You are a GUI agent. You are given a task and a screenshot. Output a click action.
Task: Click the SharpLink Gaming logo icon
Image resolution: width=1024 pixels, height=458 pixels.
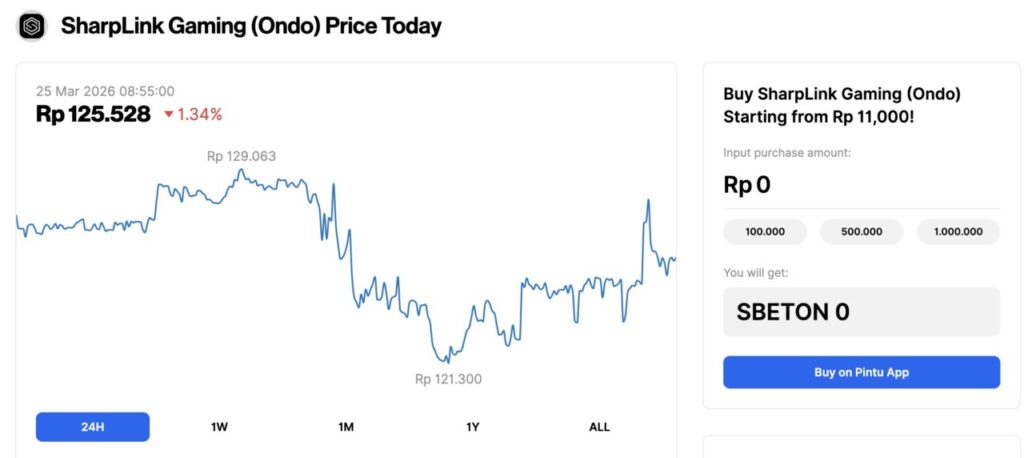(32, 26)
